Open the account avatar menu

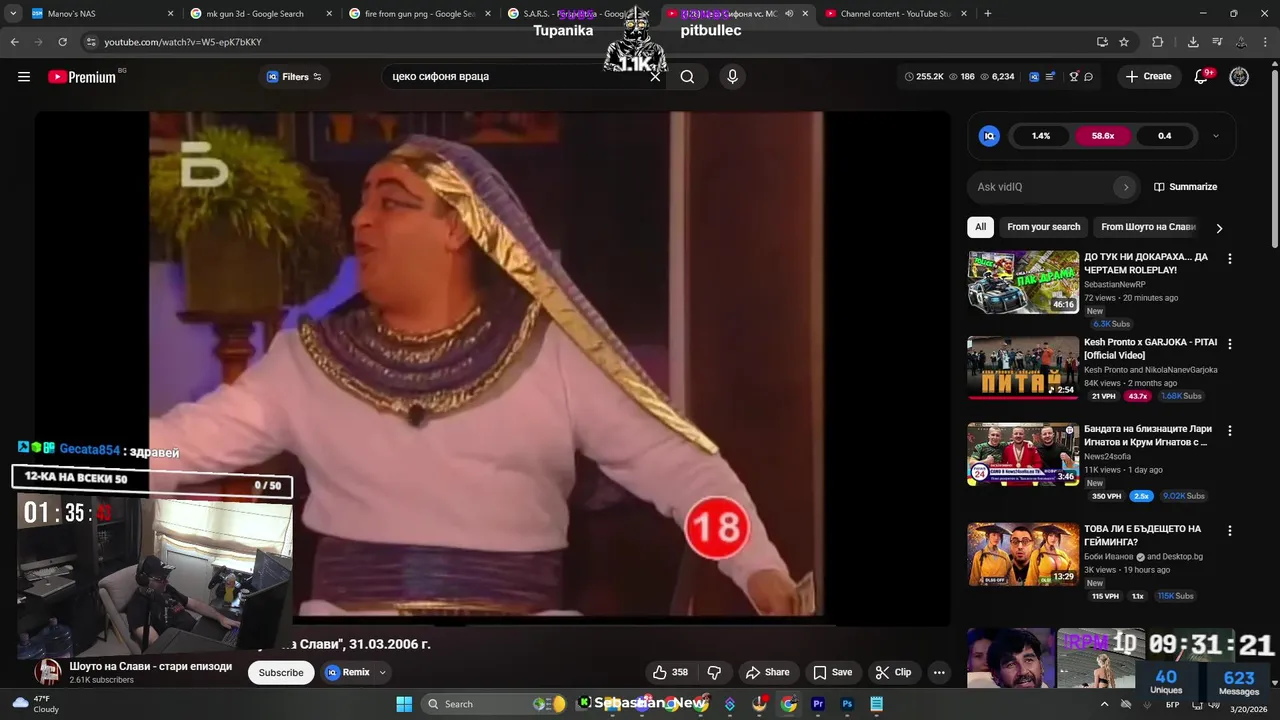coord(1239,77)
